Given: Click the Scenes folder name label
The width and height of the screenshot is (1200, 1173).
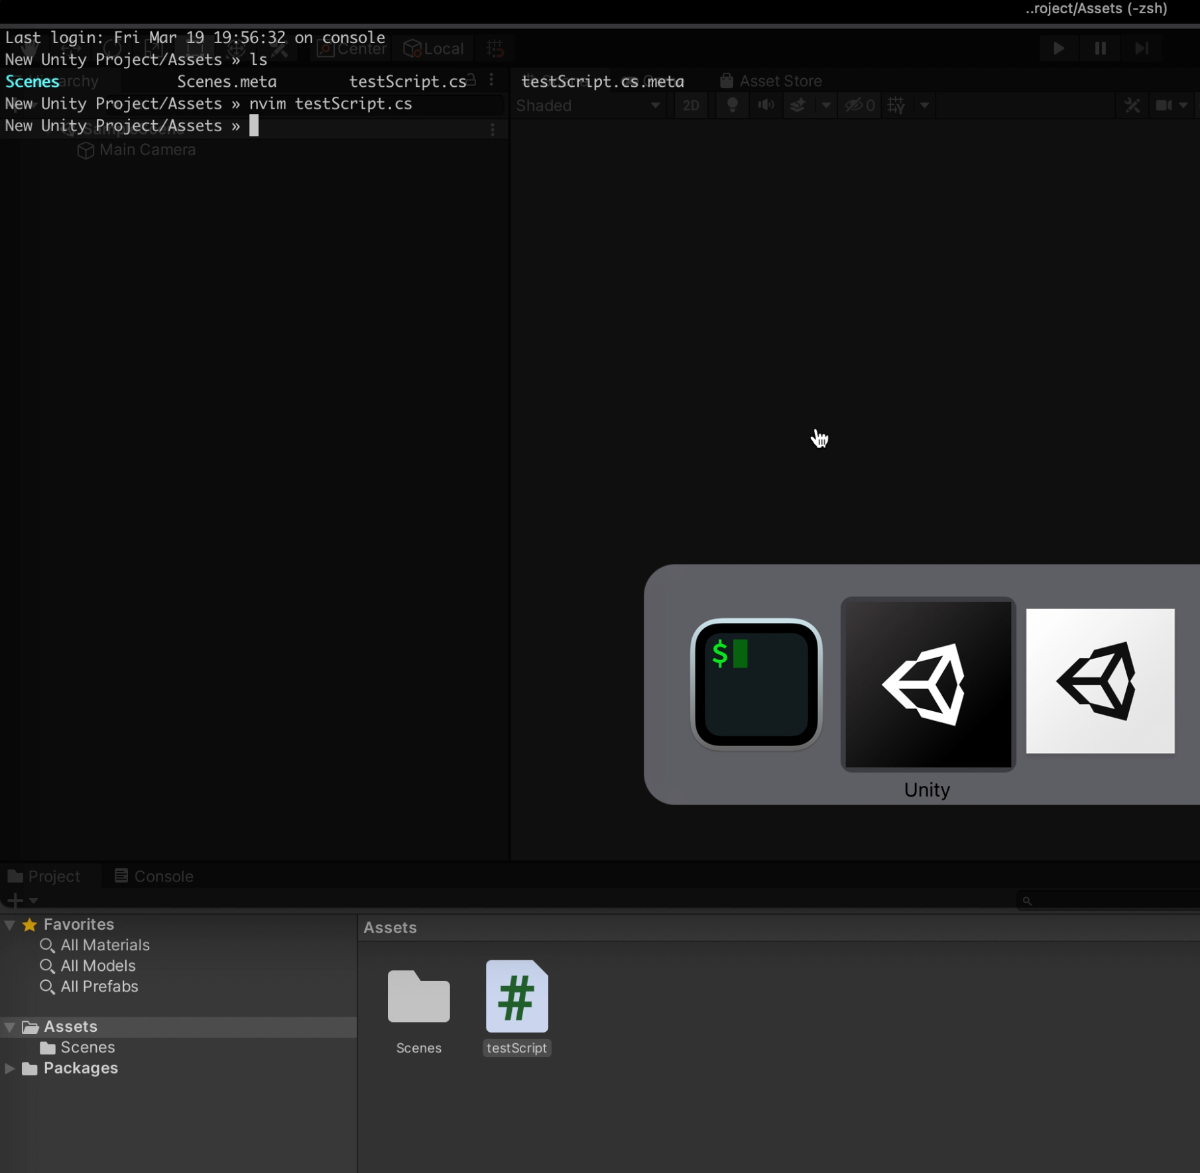Looking at the screenshot, I should [419, 1048].
